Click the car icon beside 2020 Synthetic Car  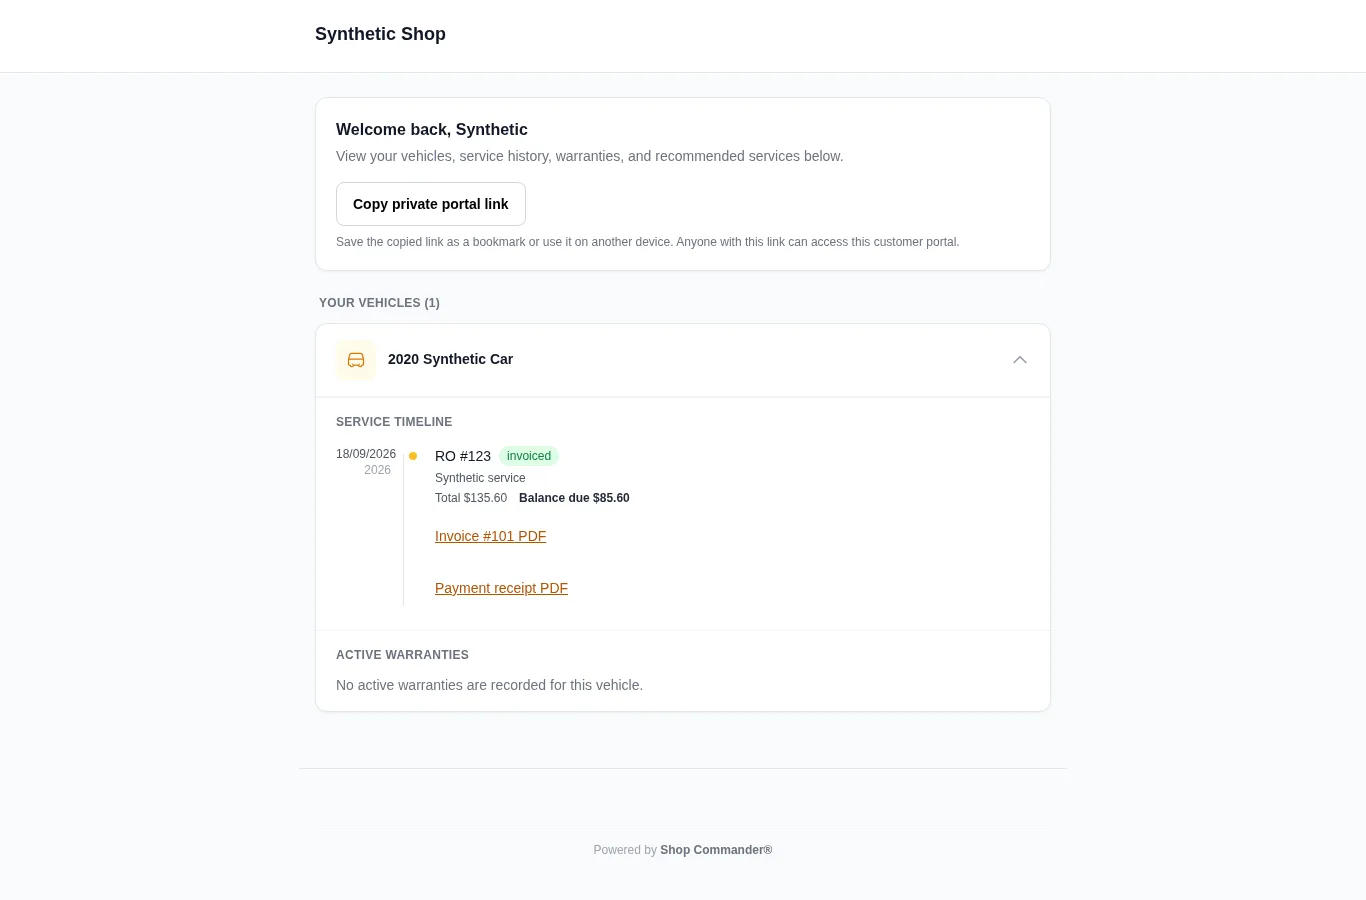click(356, 360)
